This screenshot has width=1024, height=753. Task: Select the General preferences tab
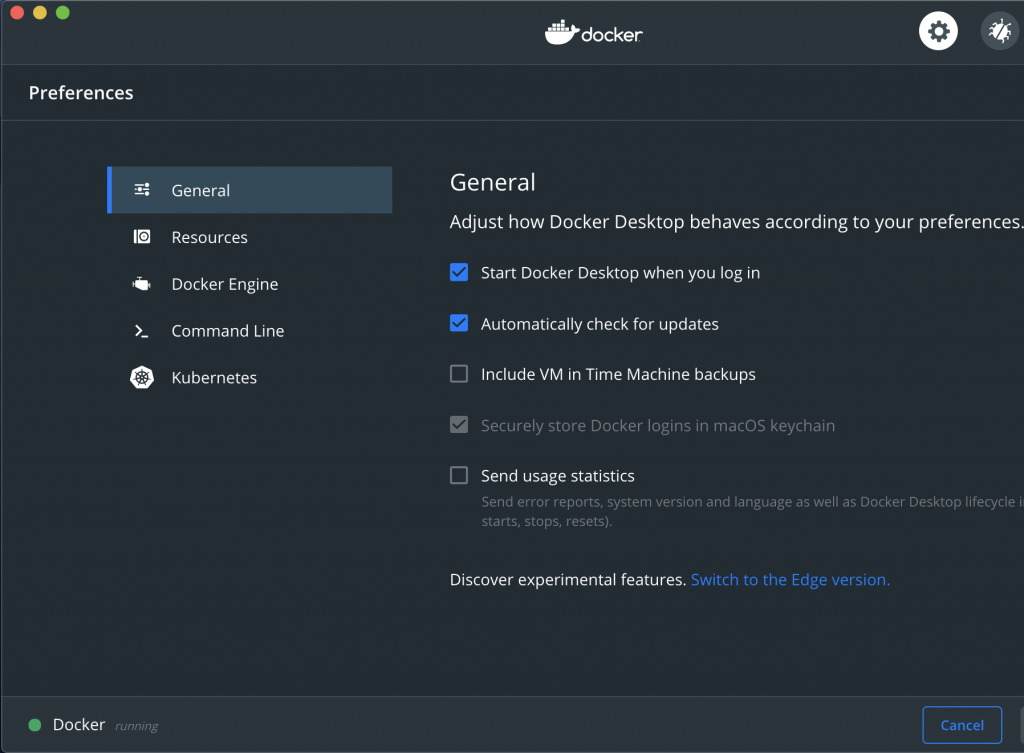coord(249,190)
